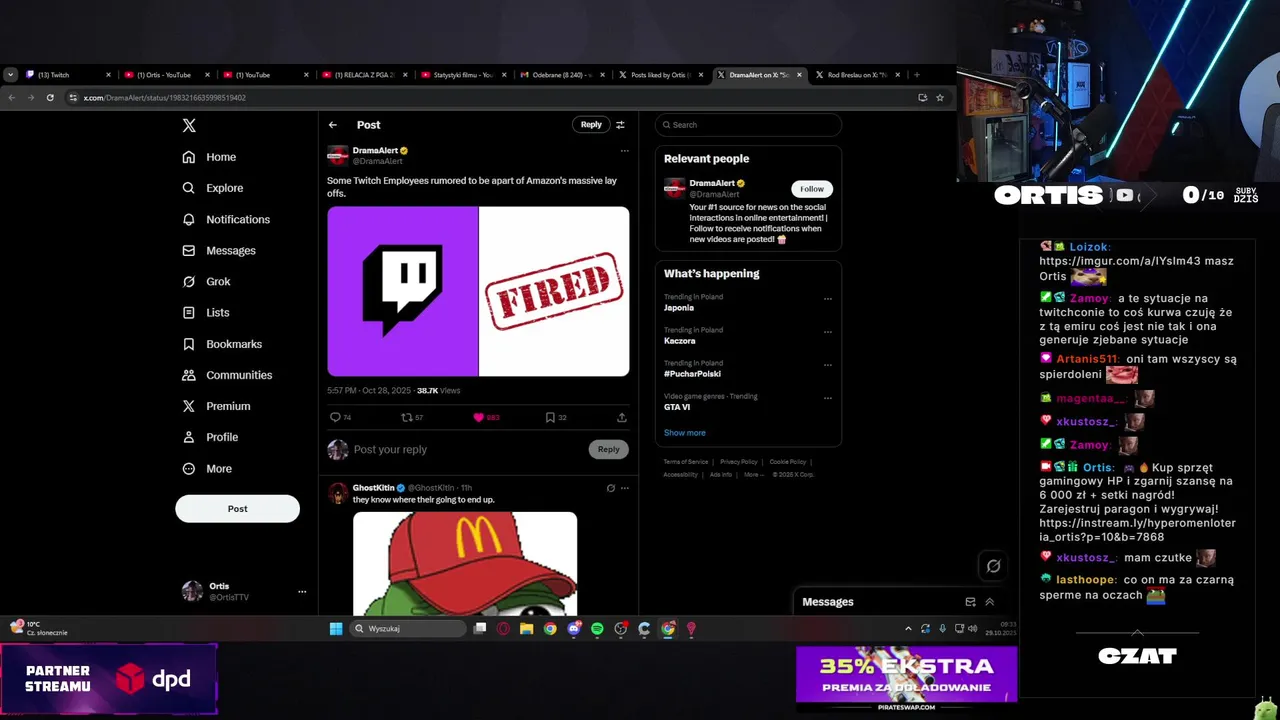
Task: Click the repost icon with 57
Action: click(x=406, y=417)
